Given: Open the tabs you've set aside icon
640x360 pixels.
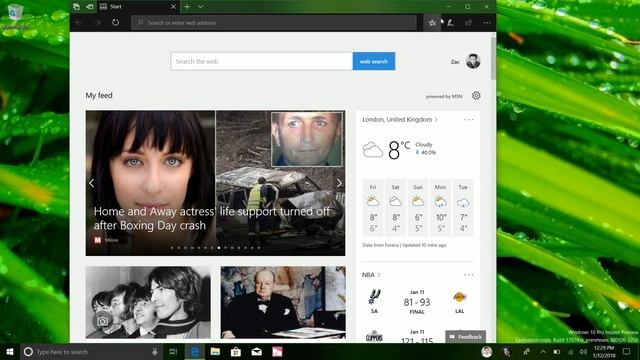Looking at the screenshot, I should [76, 7].
